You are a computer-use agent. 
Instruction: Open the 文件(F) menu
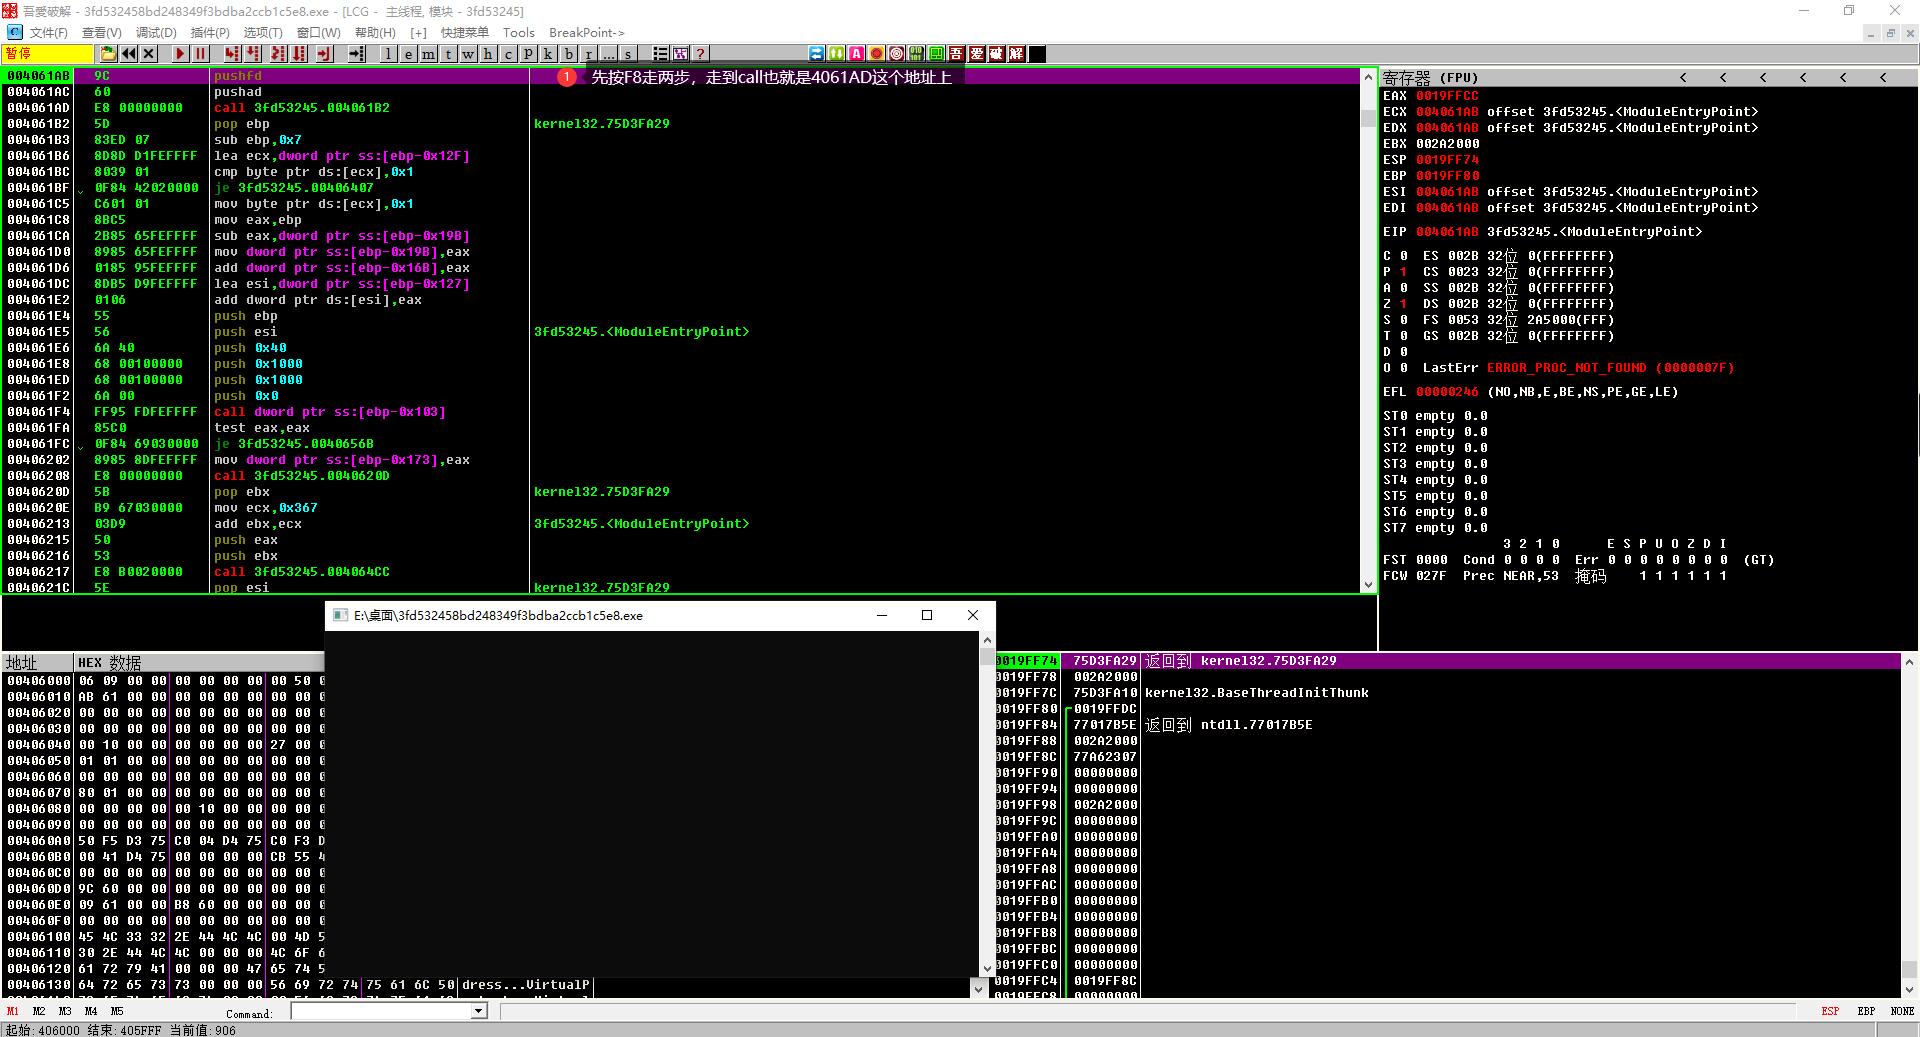point(48,33)
